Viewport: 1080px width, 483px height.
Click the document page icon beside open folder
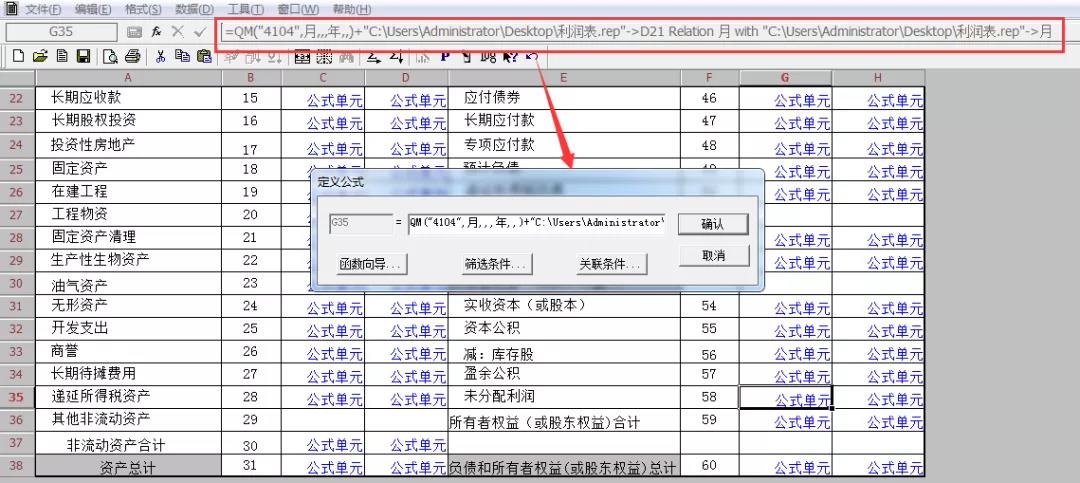(x=62, y=56)
